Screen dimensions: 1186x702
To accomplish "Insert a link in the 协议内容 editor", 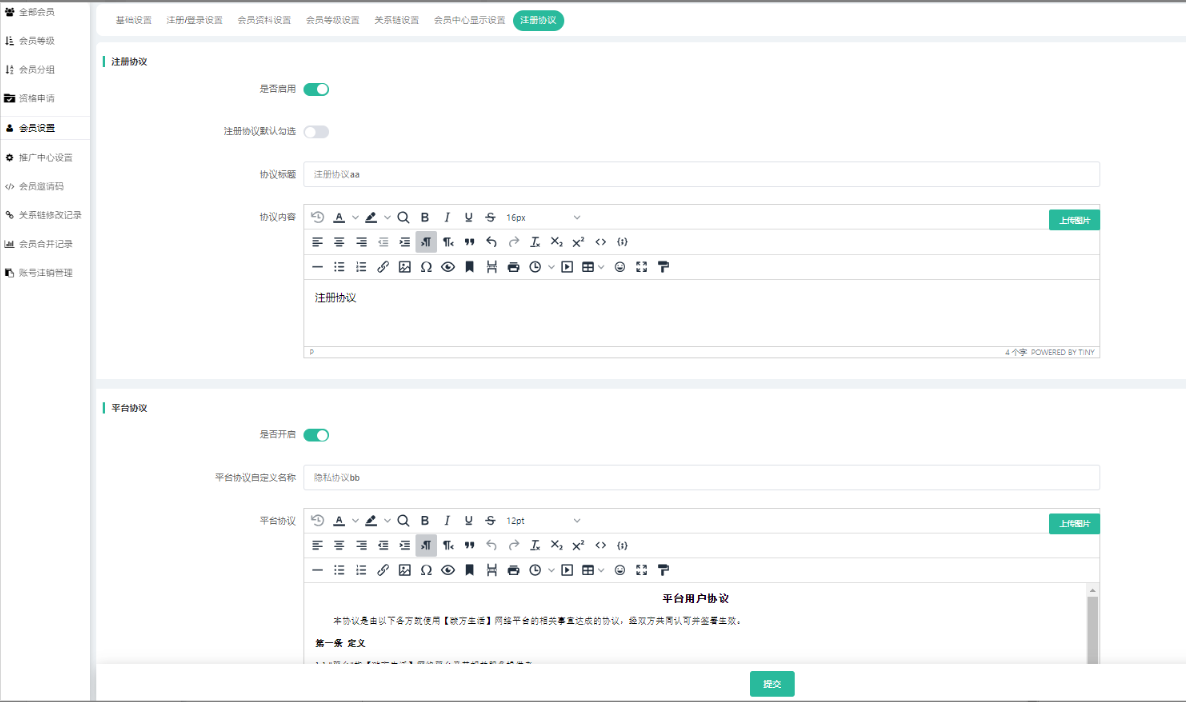I will [383, 267].
